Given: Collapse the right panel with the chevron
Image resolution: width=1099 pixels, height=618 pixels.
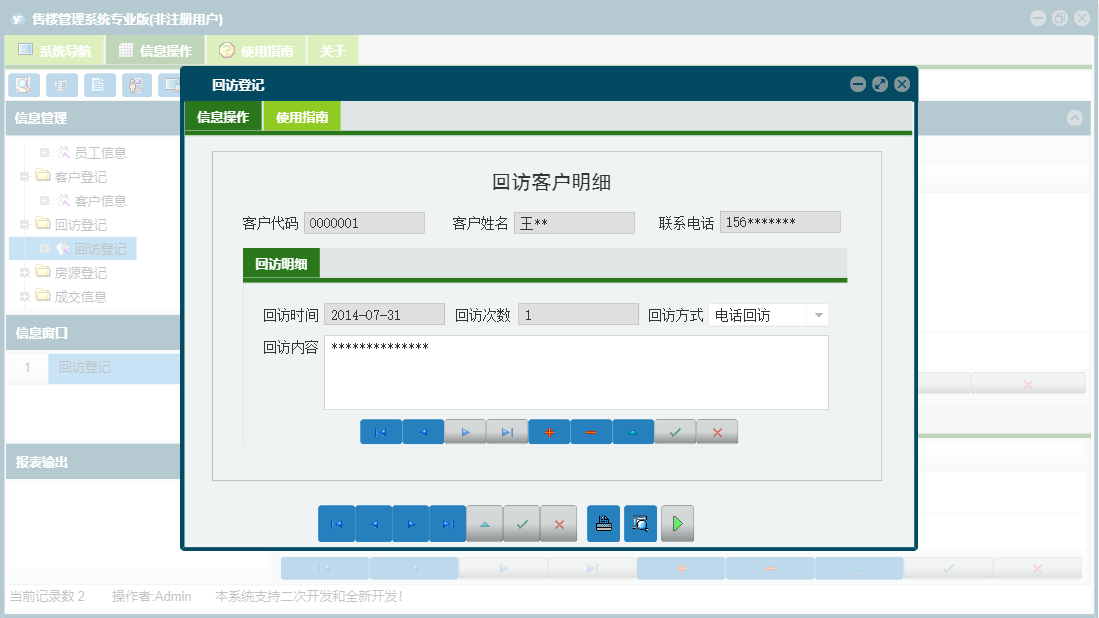Looking at the screenshot, I should 1076,118.
